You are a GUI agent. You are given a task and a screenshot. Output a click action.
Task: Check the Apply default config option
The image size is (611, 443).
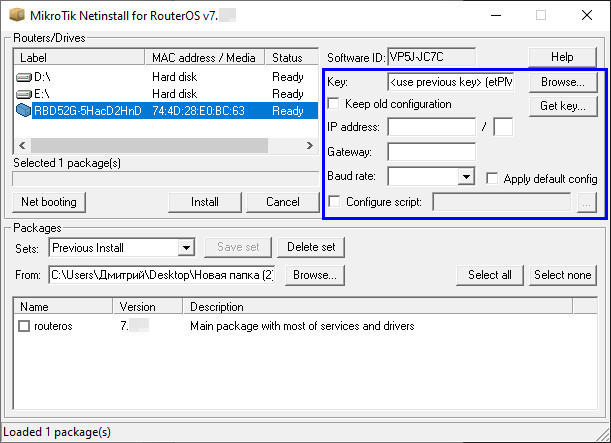pos(492,178)
